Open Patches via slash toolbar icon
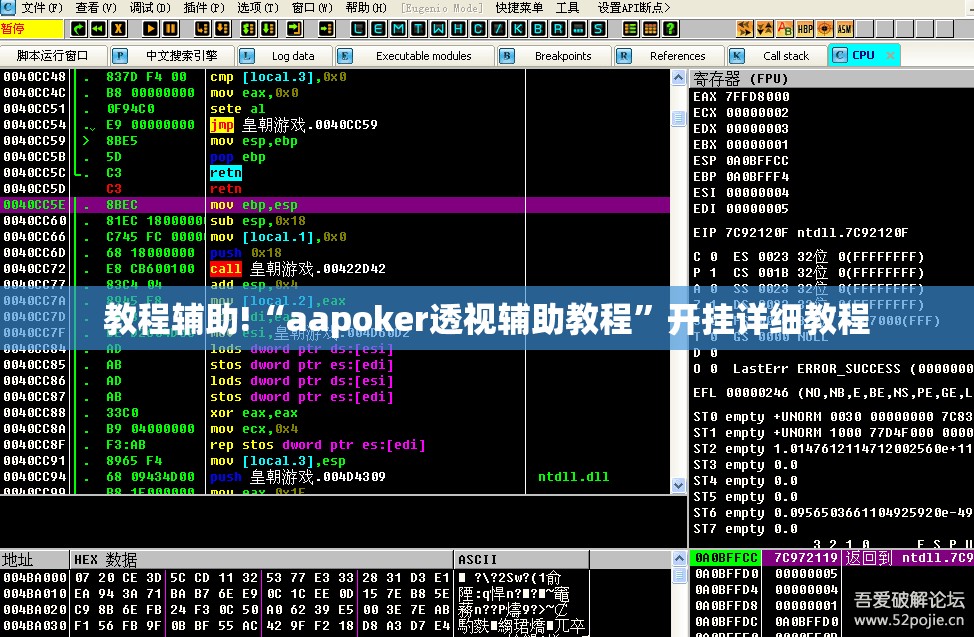This screenshot has width=974, height=637. point(498,29)
